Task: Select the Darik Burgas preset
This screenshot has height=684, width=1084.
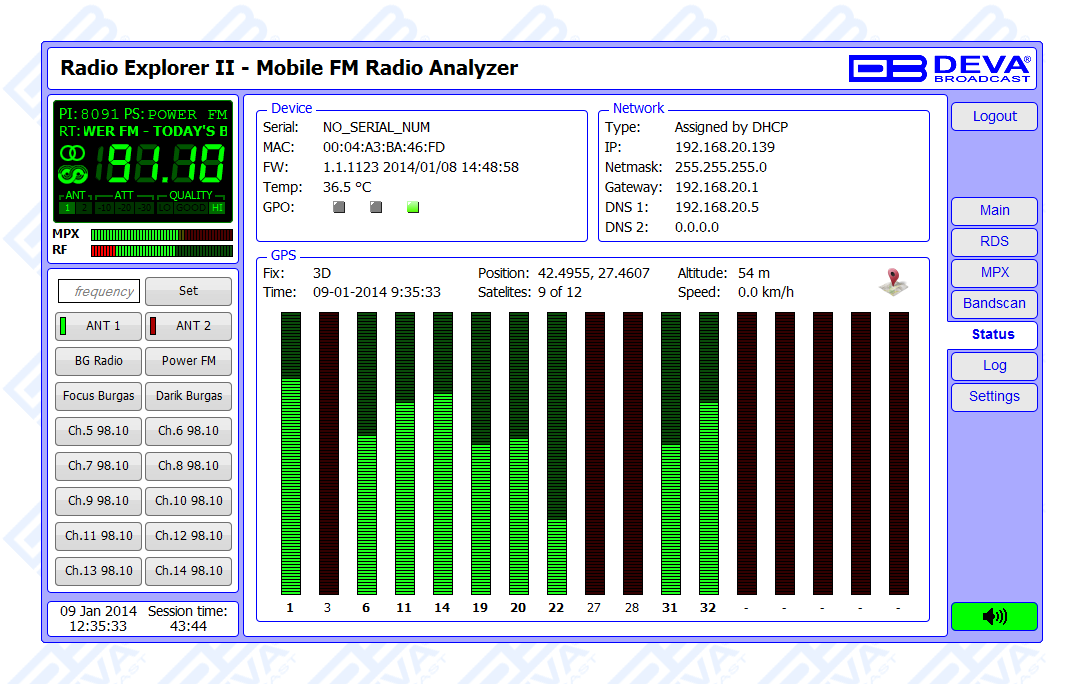Action: pyautogui.click(x=188, y=396)
